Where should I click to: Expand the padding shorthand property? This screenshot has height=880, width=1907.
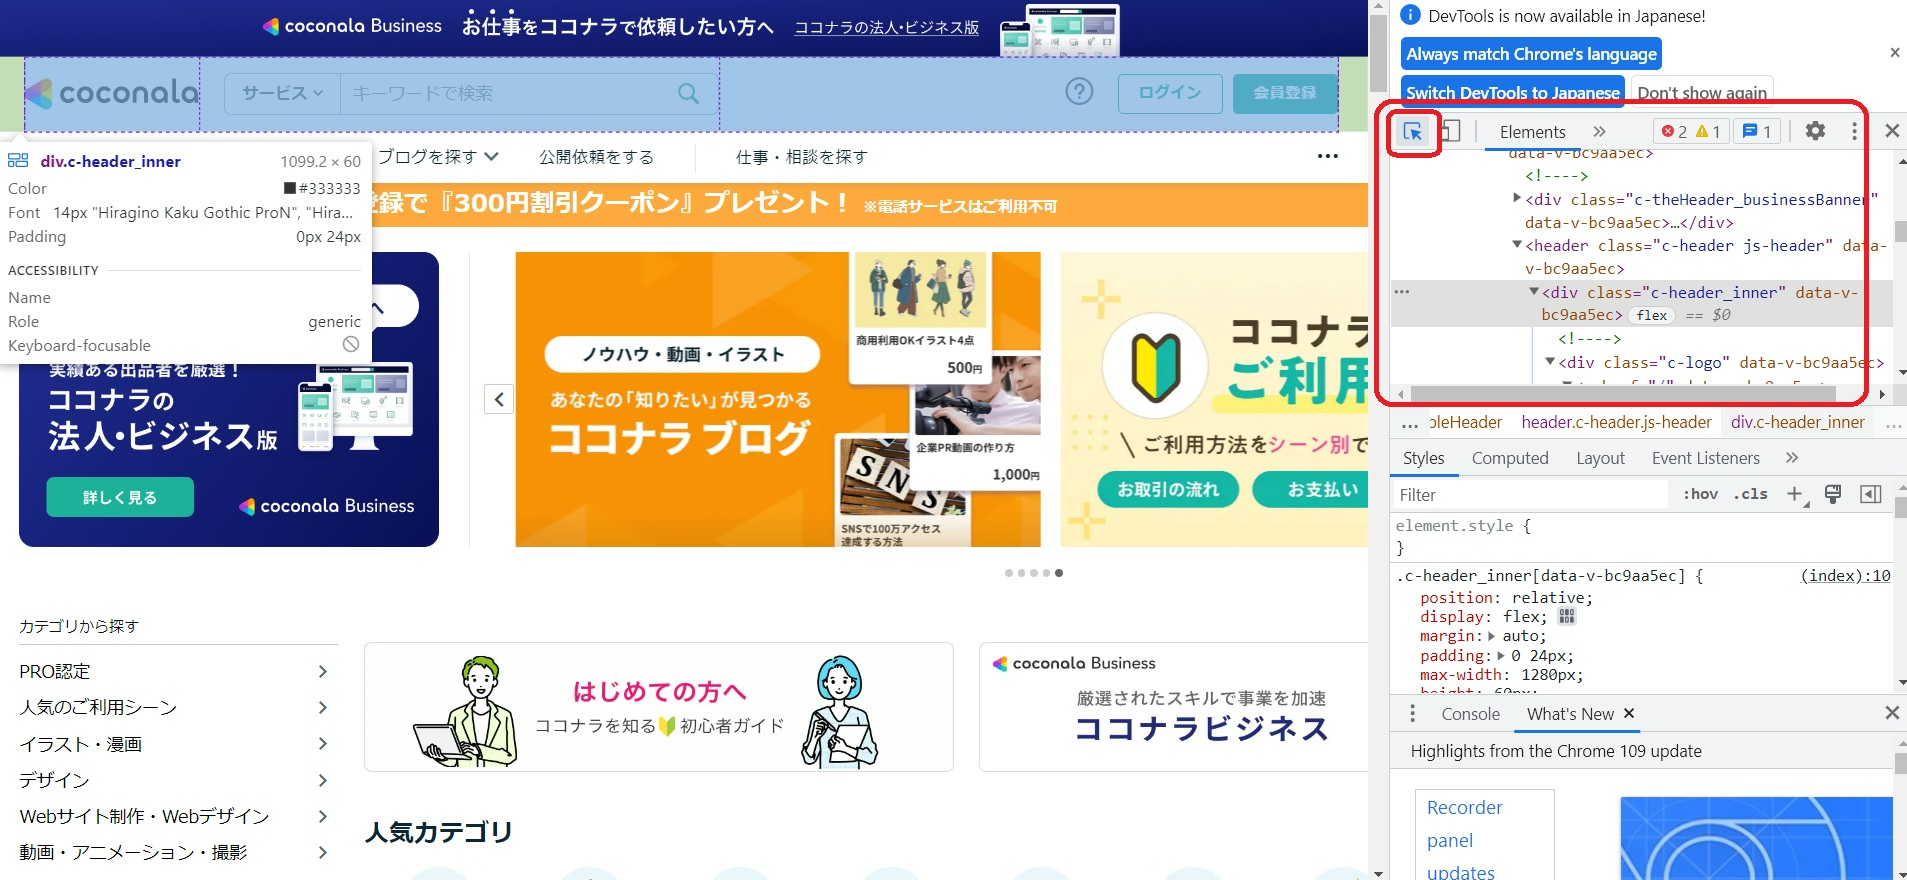tap(1500, 656)
